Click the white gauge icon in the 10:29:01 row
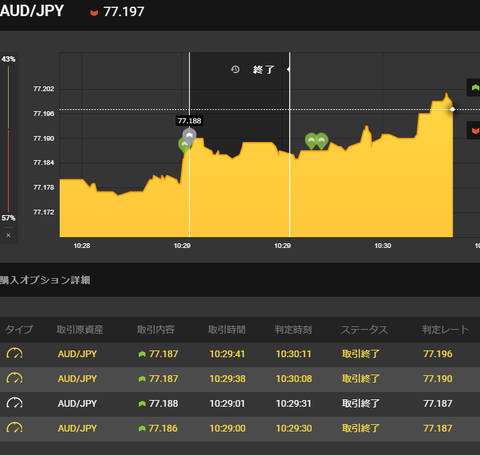Viewport: 480px width, 455px height. 14,403
